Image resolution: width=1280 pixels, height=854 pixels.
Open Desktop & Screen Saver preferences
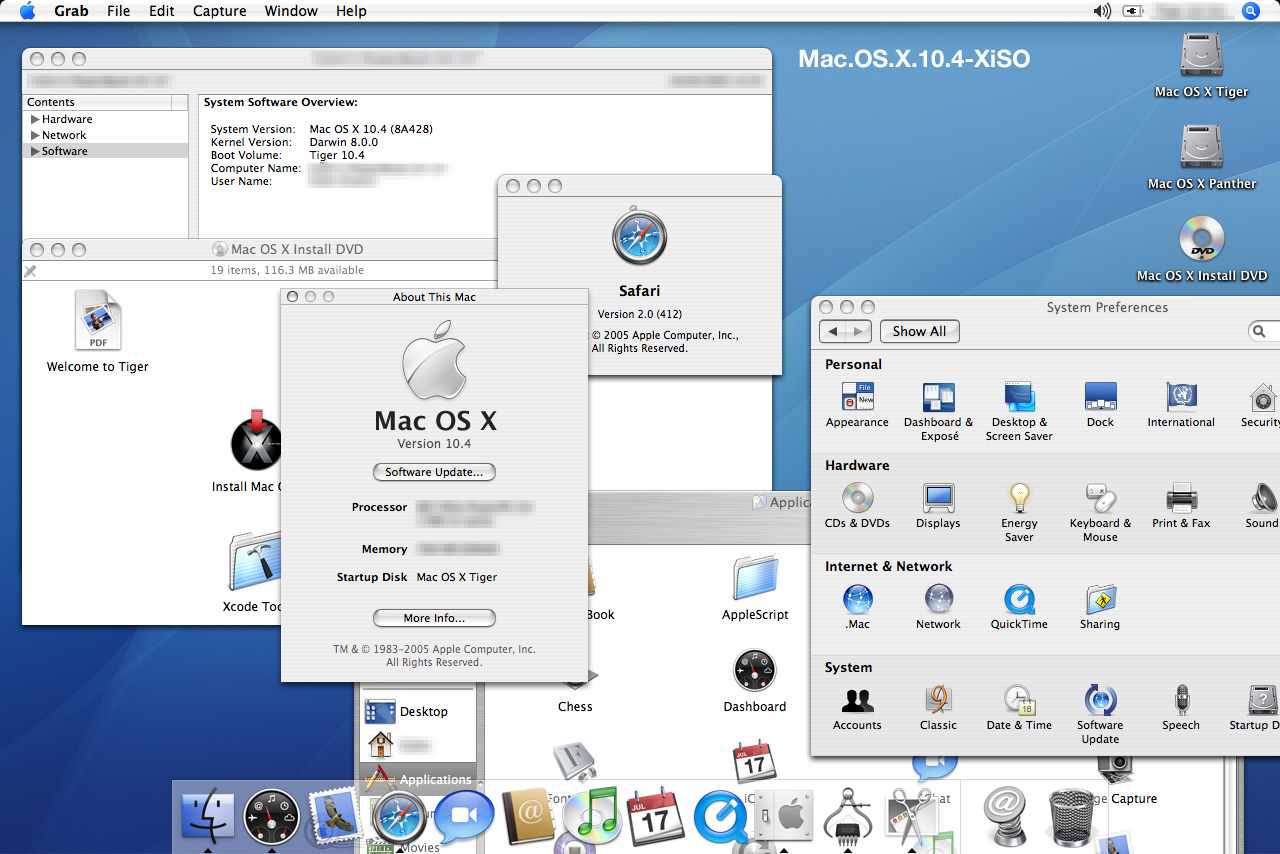coord(1019,412)
